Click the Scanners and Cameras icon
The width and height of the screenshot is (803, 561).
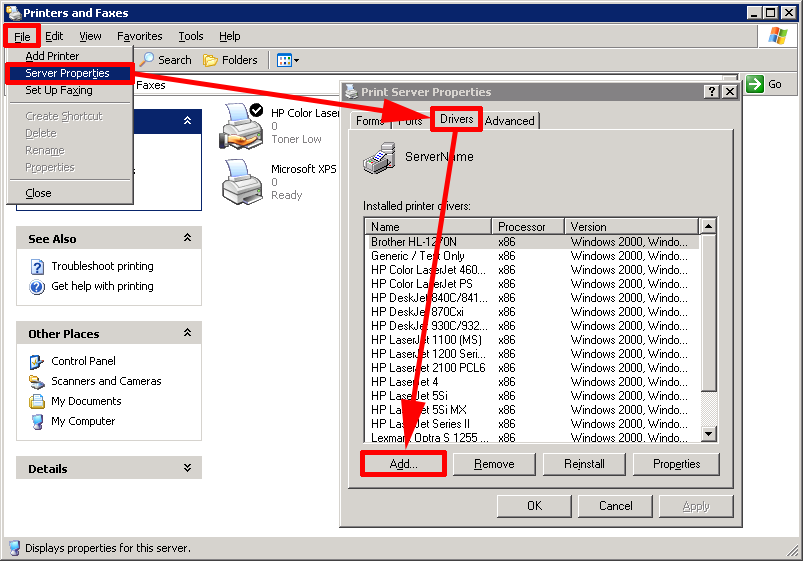click(x=37, y=382)
